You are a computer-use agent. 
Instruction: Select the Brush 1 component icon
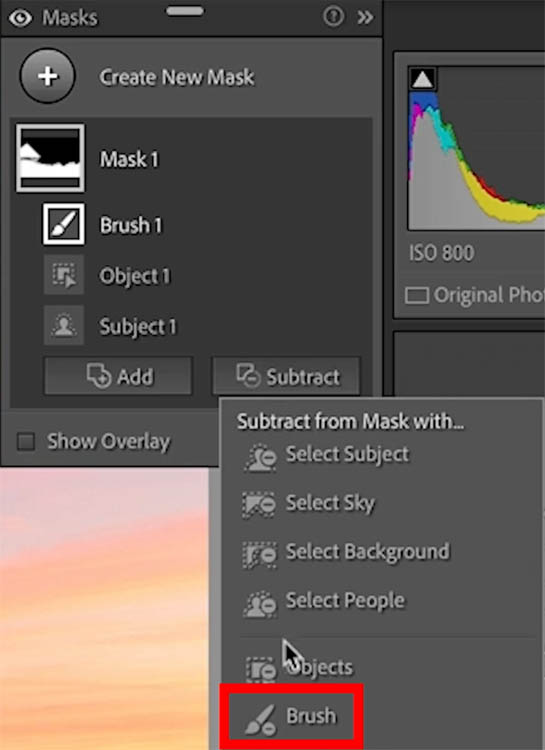point(64,224)
